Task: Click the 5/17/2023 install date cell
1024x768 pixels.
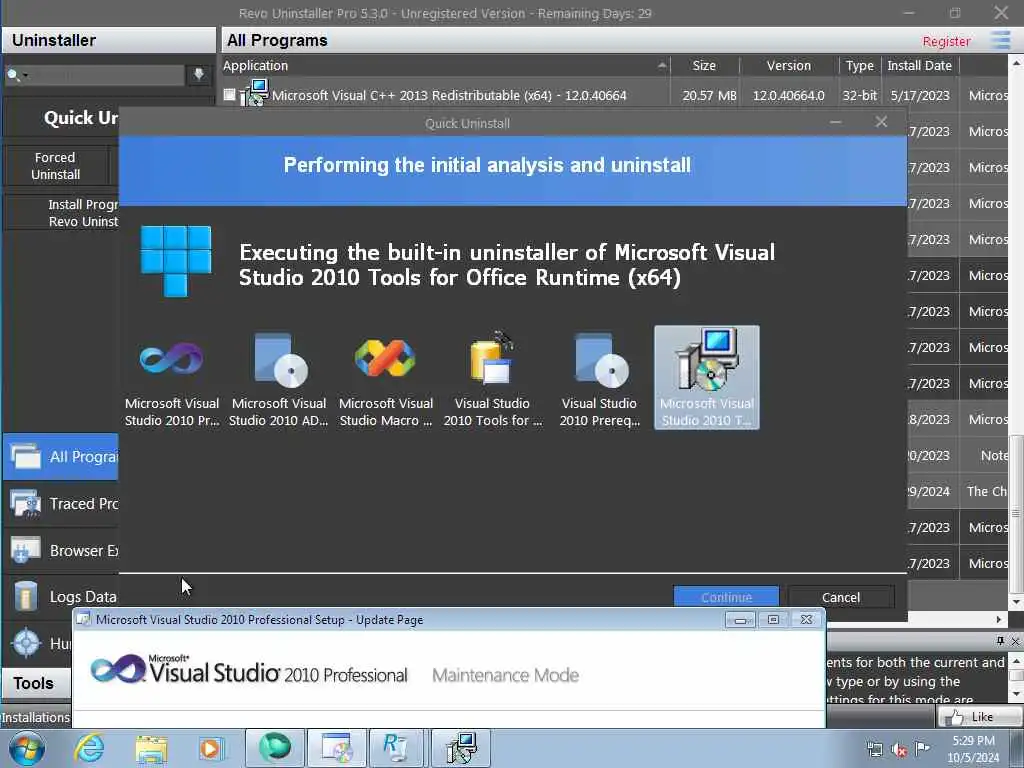Action: (x=920, y=95)
